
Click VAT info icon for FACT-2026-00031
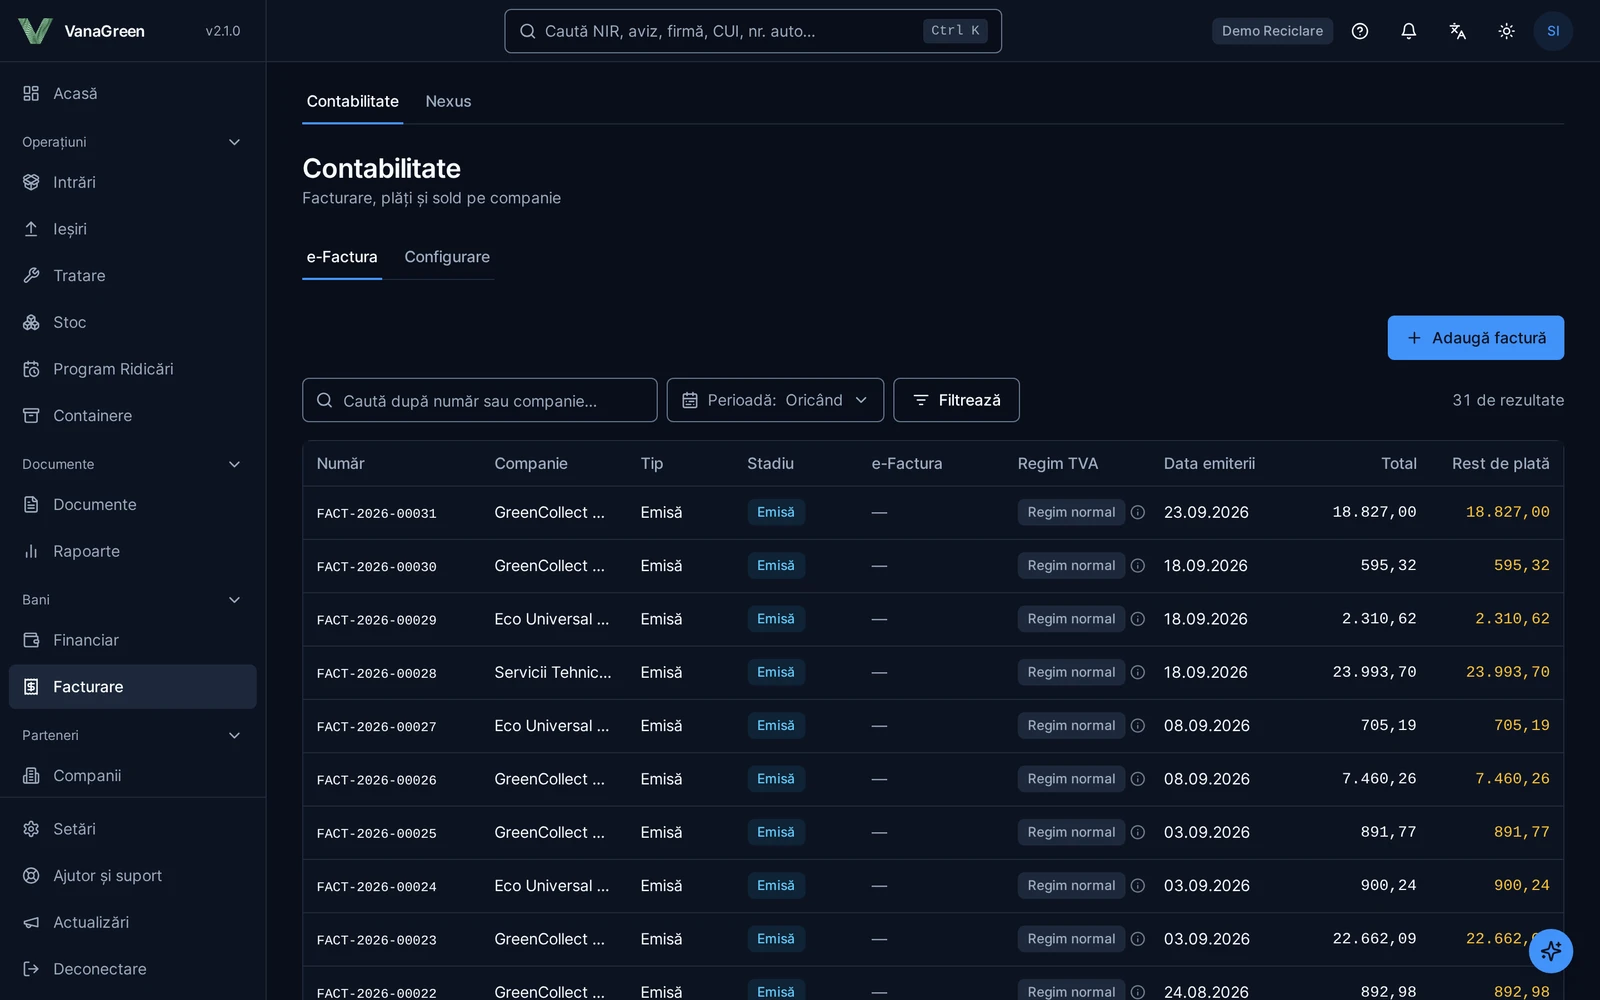[1138, 512]
